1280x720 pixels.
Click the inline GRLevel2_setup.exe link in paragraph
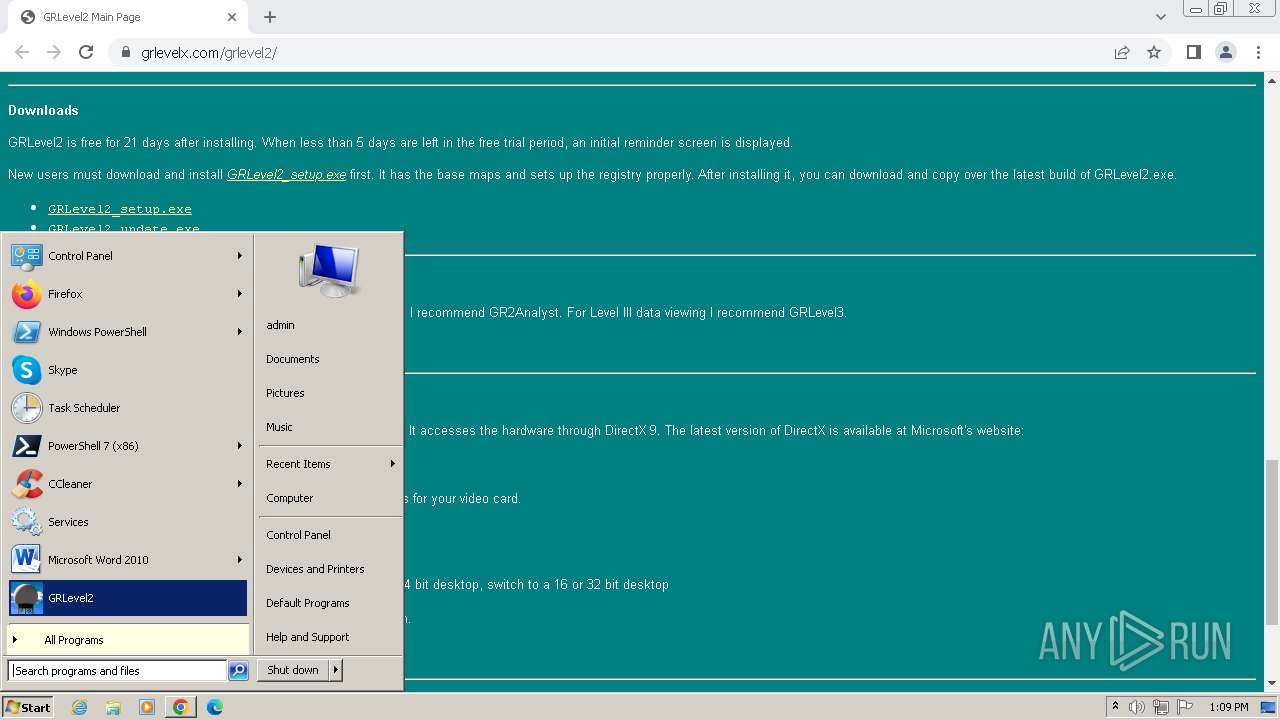(286, 175)
